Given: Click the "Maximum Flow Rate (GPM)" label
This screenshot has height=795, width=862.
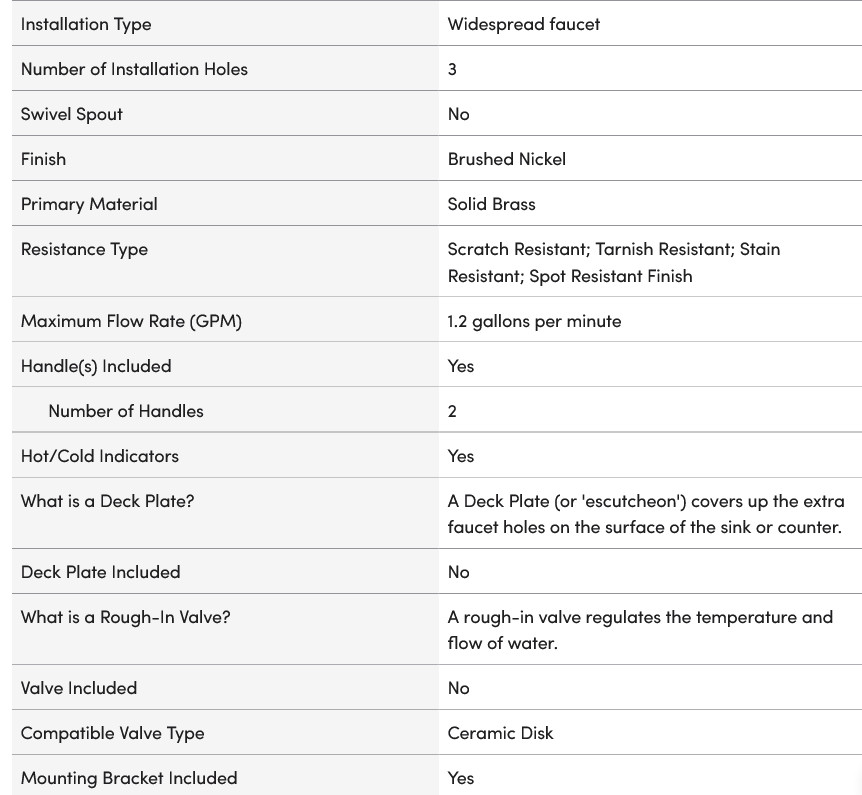Looking at the screenshot, I should tap(131, 321).
